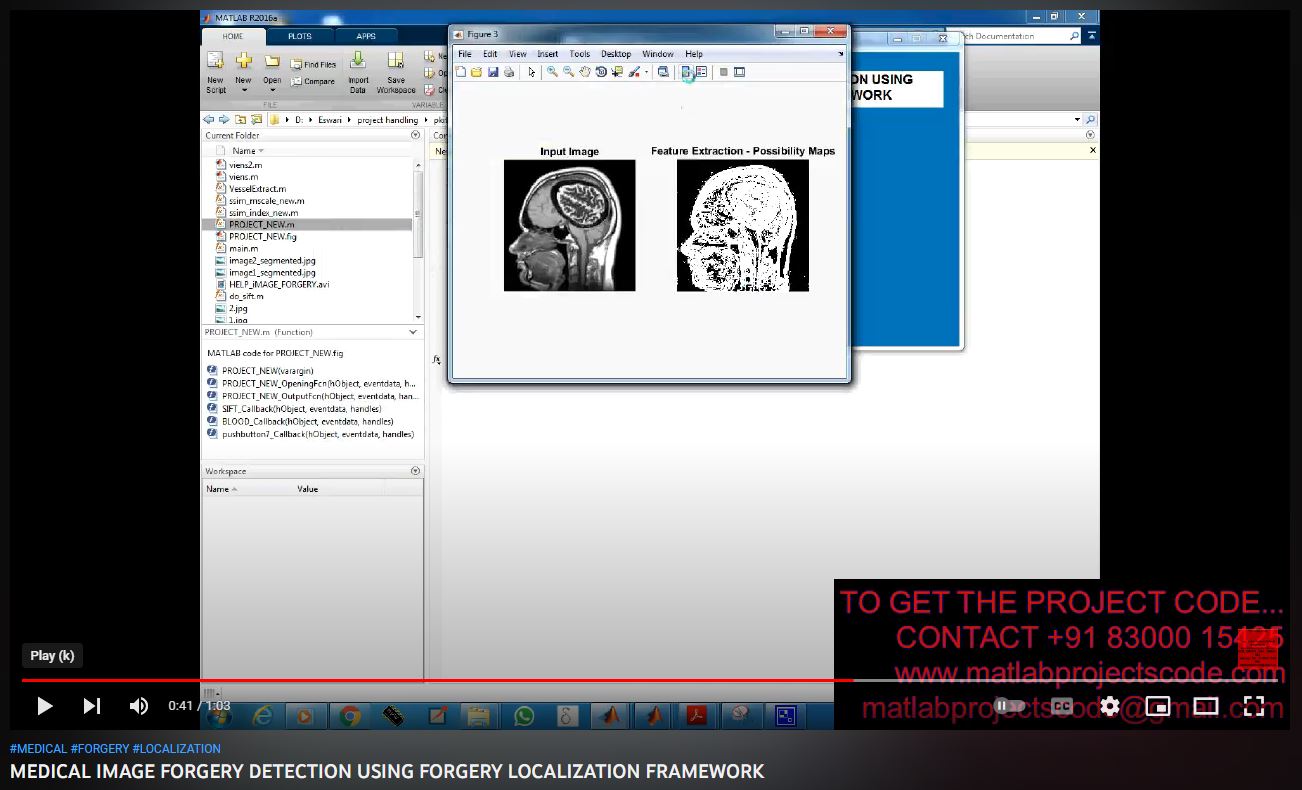Select the Zoom Out magnifier in Figure 3
Image resolution: width=1302 pixels, height=790 pixels.
click(568, 72)
